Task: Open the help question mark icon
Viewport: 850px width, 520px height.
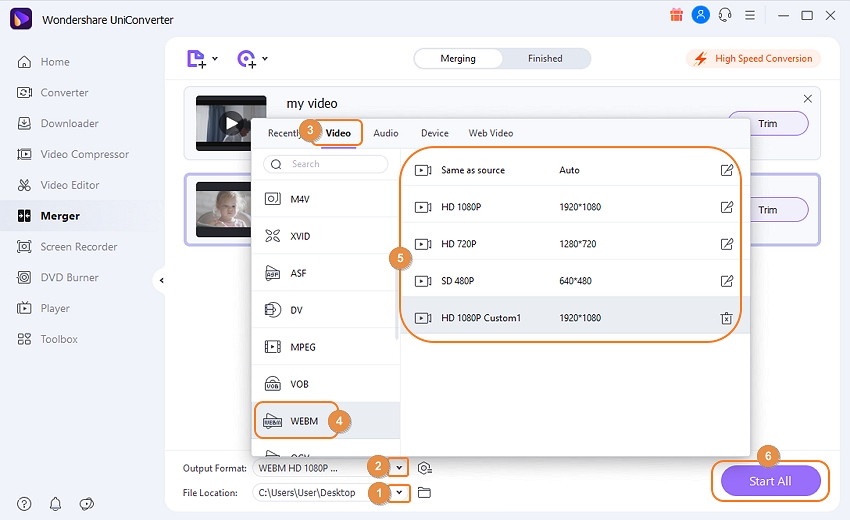Action: [x=24, y=504]
